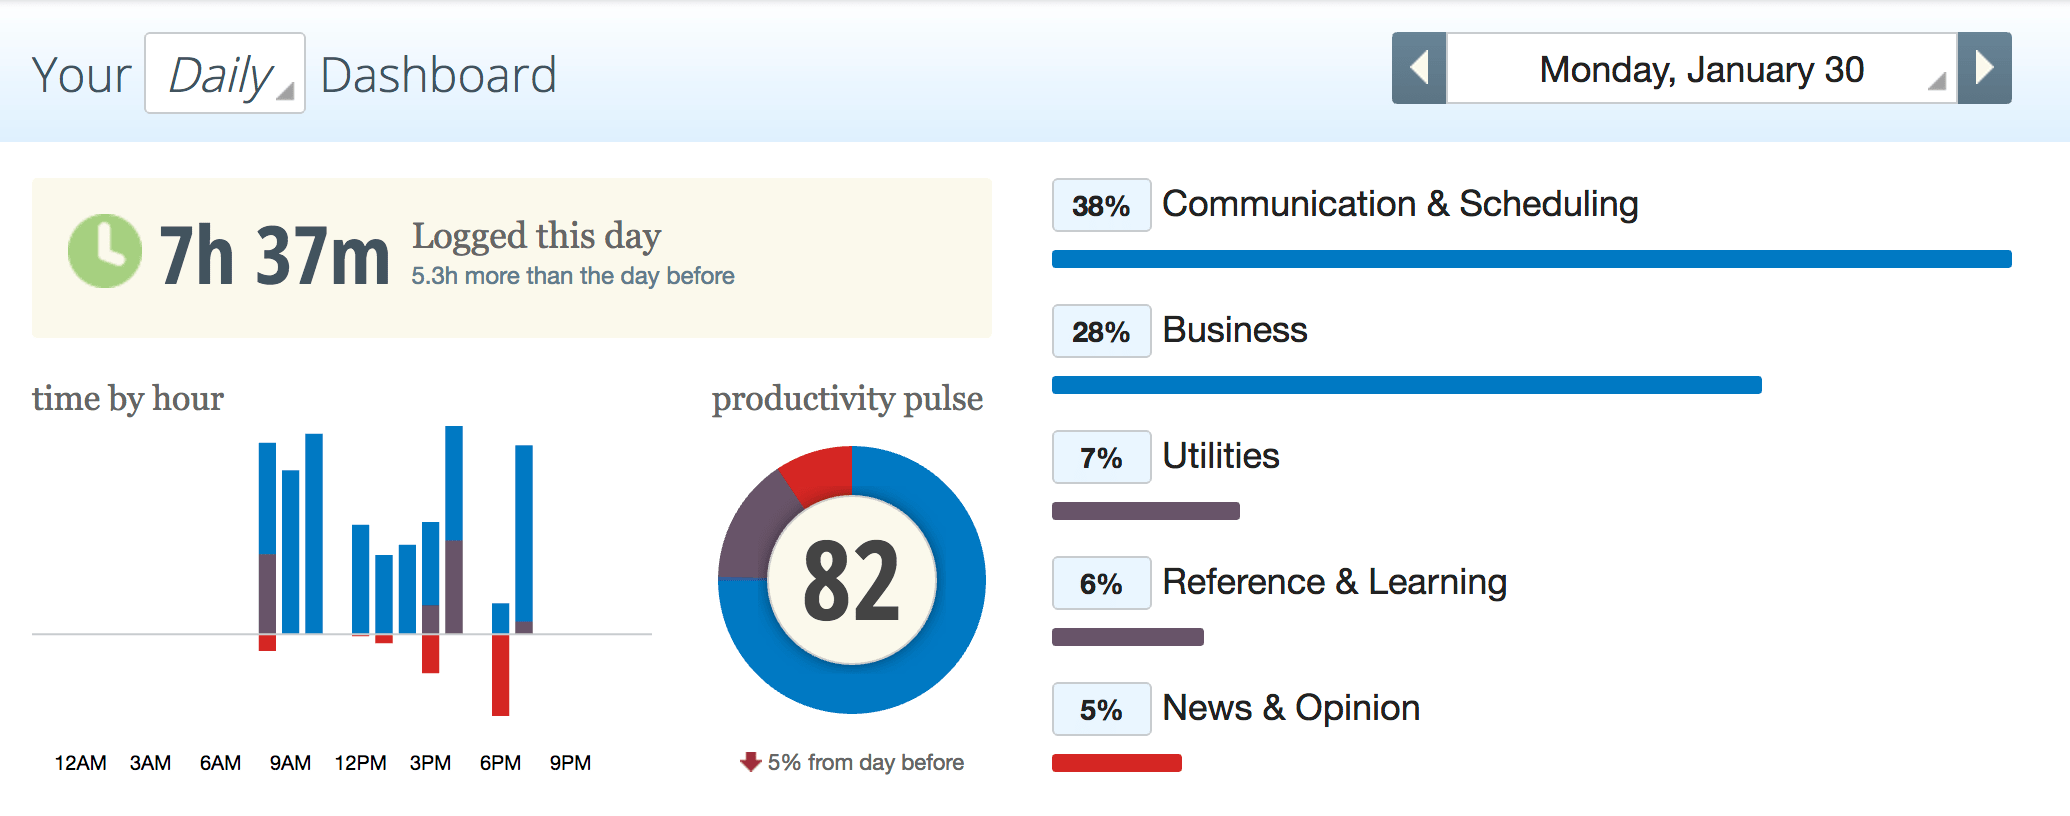Screen dimensions: 2070x816
Task: Open the Monday, January 30 date picker
Action: point(1701,69)
